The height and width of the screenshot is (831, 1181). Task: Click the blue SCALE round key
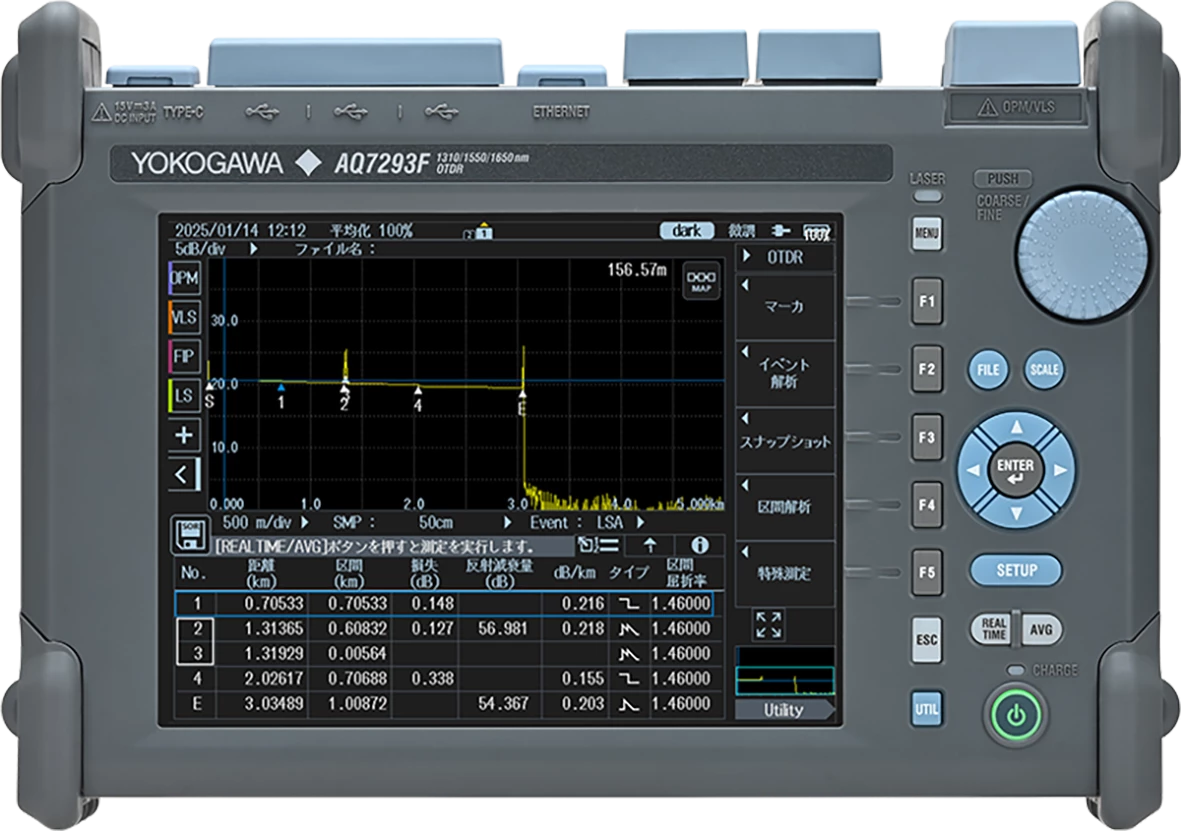point(1045,370)
